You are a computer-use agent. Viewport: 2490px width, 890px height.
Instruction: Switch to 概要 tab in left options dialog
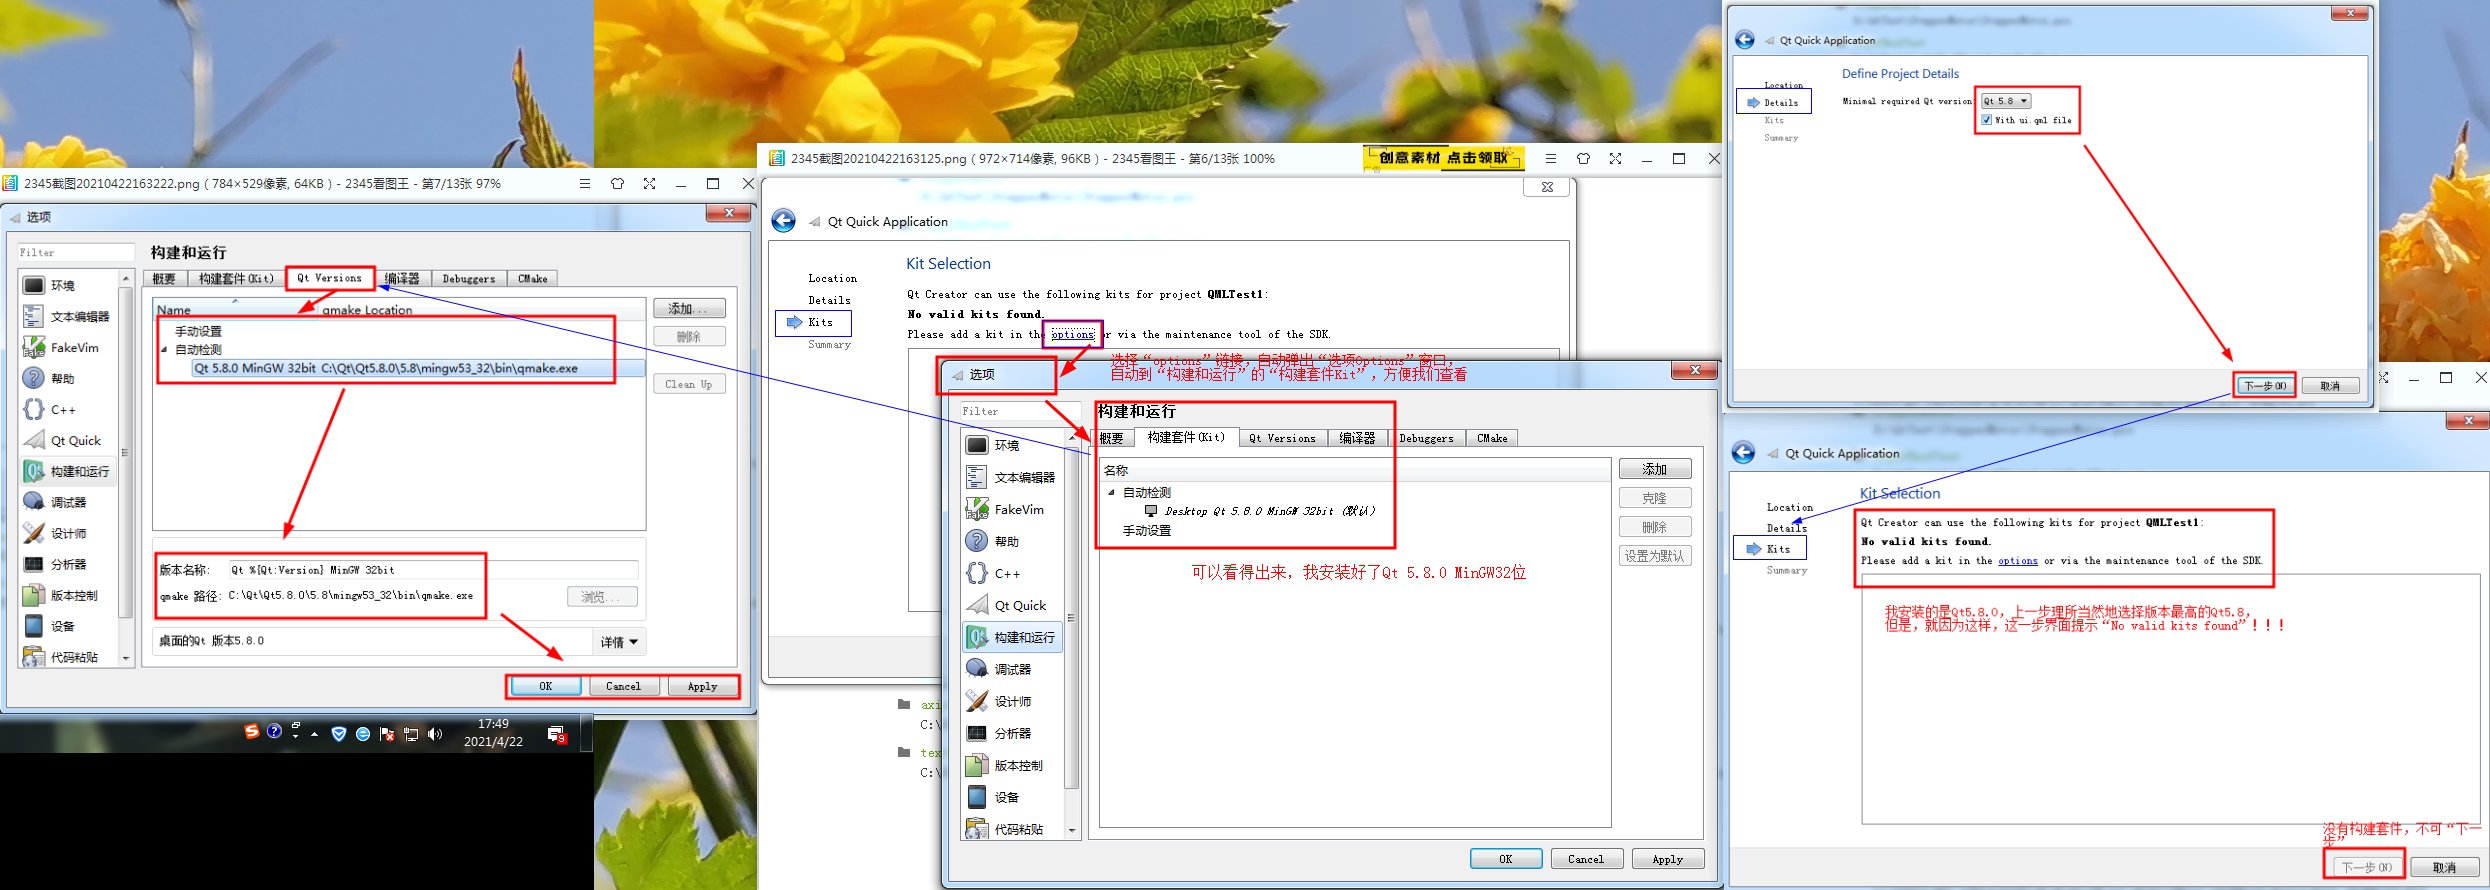pyautogui.click(x=164, y=279)
